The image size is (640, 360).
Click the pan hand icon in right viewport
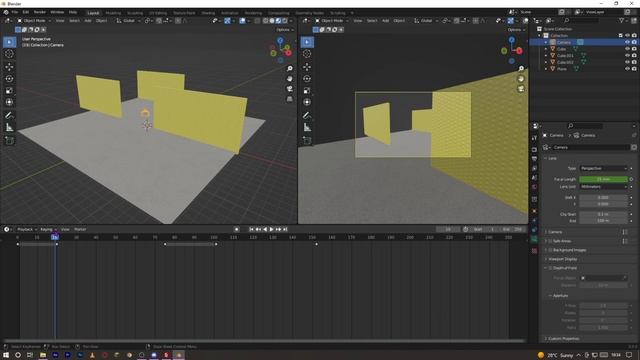521,78
